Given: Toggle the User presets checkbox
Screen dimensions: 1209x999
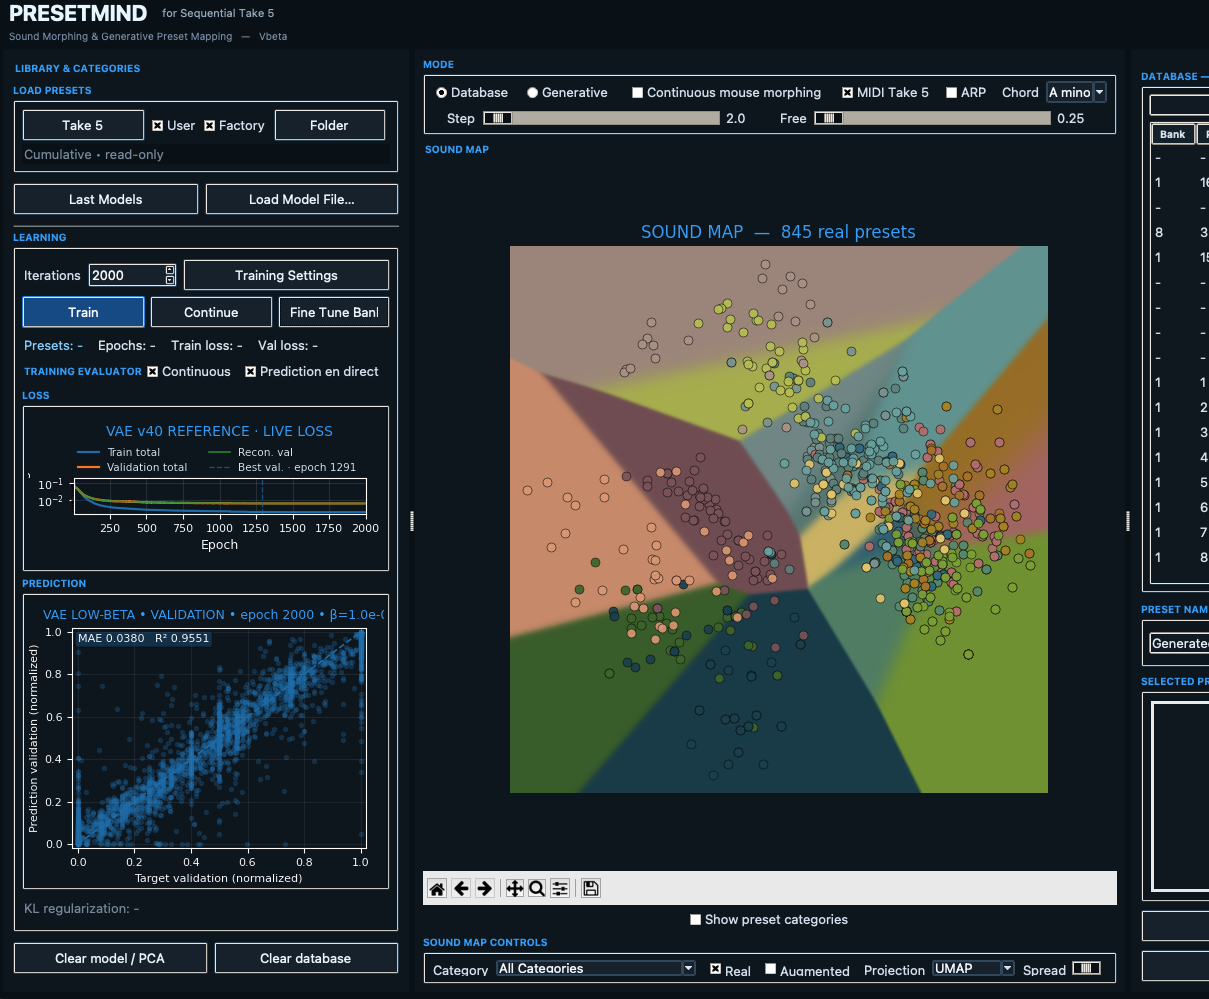Looking at the screenshot, I should pyautogui.click(x=158, y=125).
